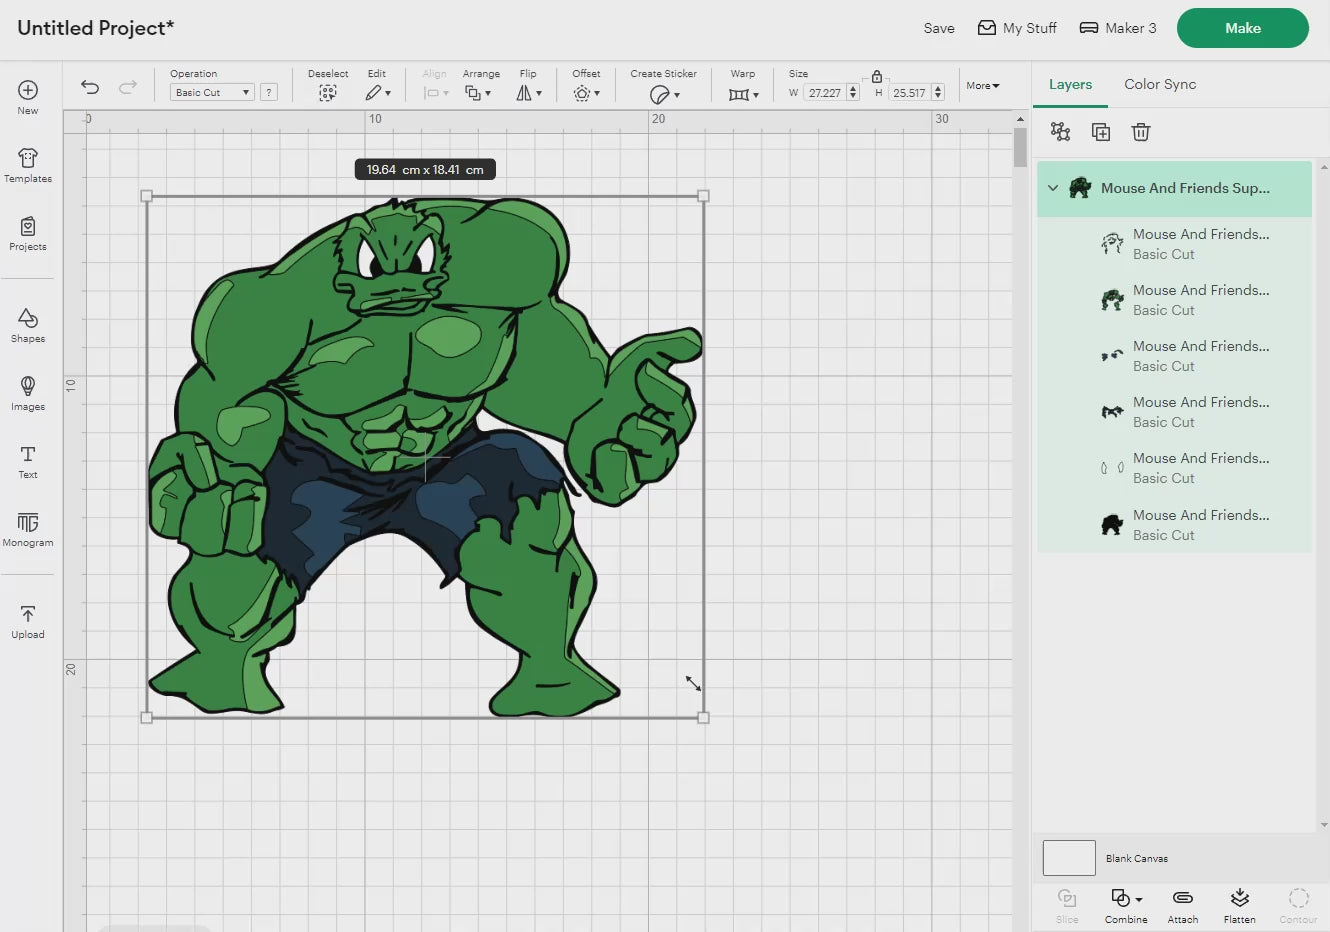Viewport: 1330px width, 932px height.
Task: Click the layers panel scroll down arrow
Action: tap(1324, 826)
